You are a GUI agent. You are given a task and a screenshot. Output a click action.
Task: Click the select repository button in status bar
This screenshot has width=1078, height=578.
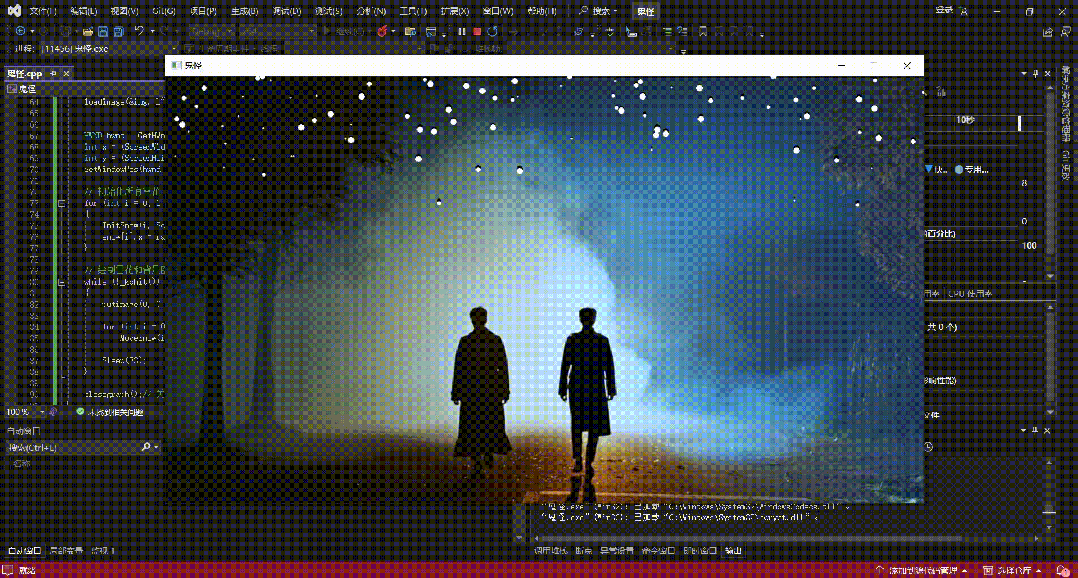point(1010,570)
